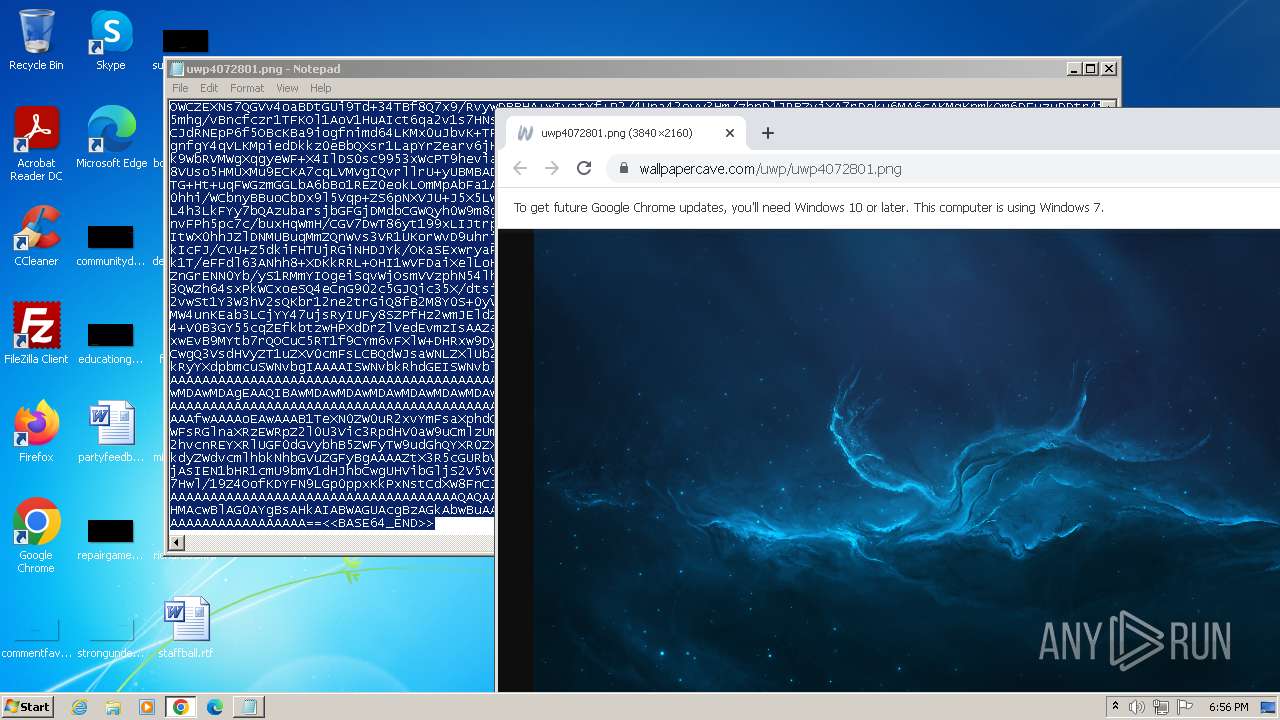Click Notepad title bar icon
Viewport: 1280px width, 720px height.
[x=177, y=69]
